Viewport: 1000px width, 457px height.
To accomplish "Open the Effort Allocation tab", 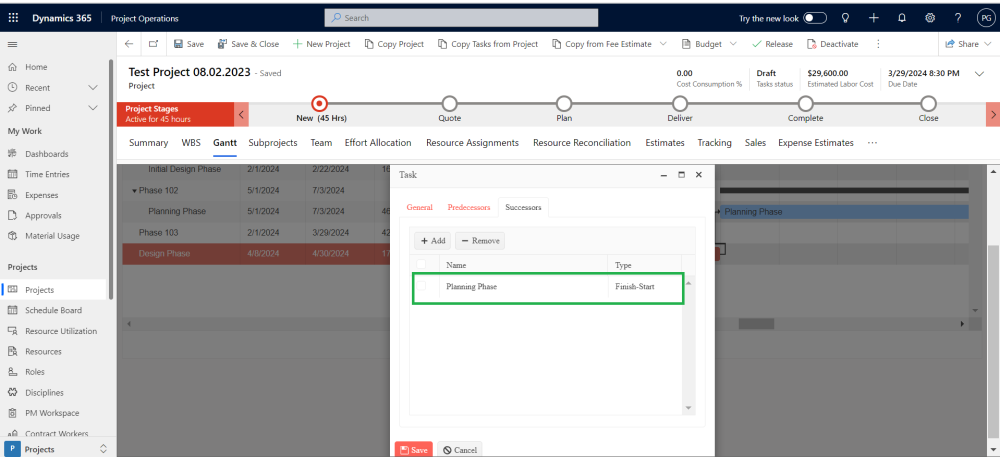I will pos(378,143).
